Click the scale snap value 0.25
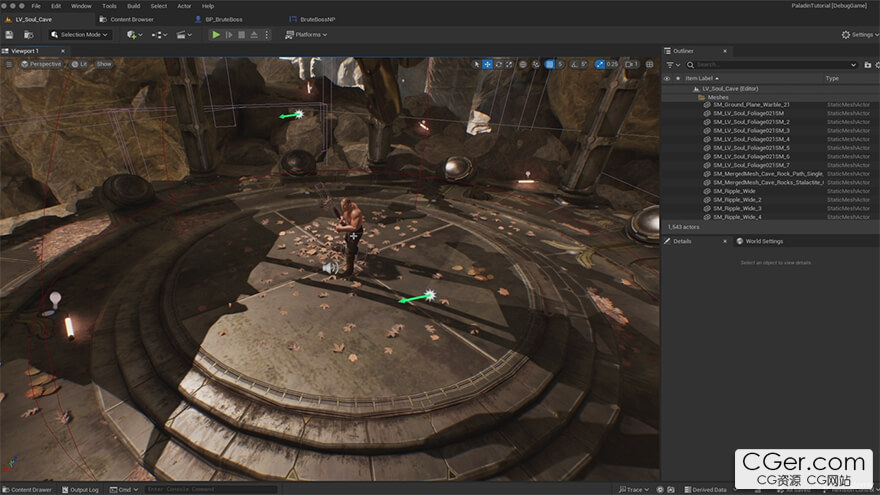 click(612, 65)
